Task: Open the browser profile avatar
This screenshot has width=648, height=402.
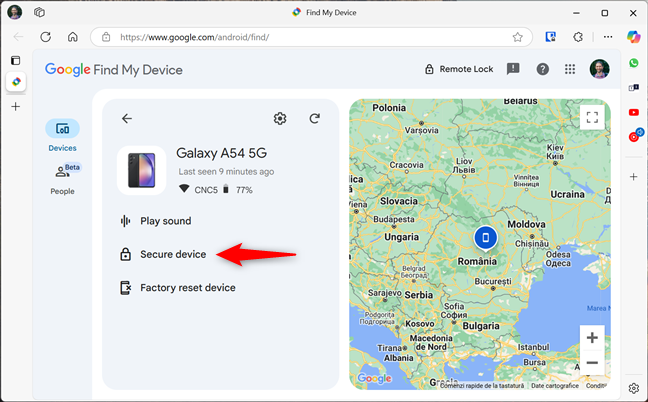Action: tap(15, 12)
